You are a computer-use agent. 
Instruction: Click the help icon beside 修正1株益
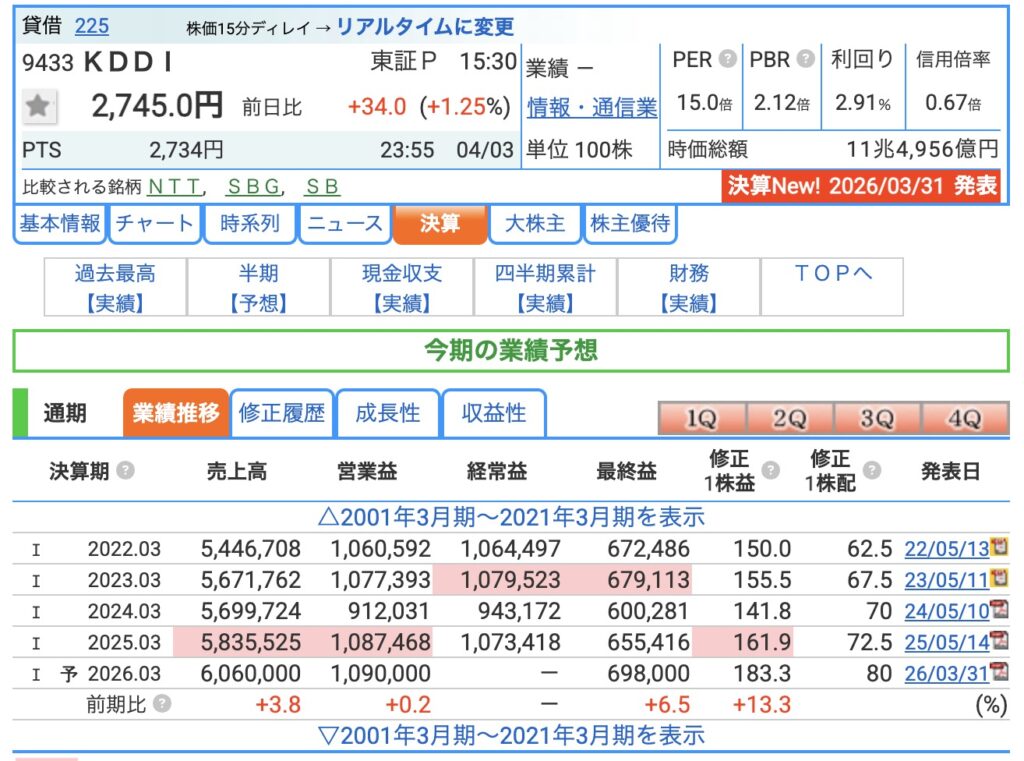pyautogui.click(x=770, y=471)
